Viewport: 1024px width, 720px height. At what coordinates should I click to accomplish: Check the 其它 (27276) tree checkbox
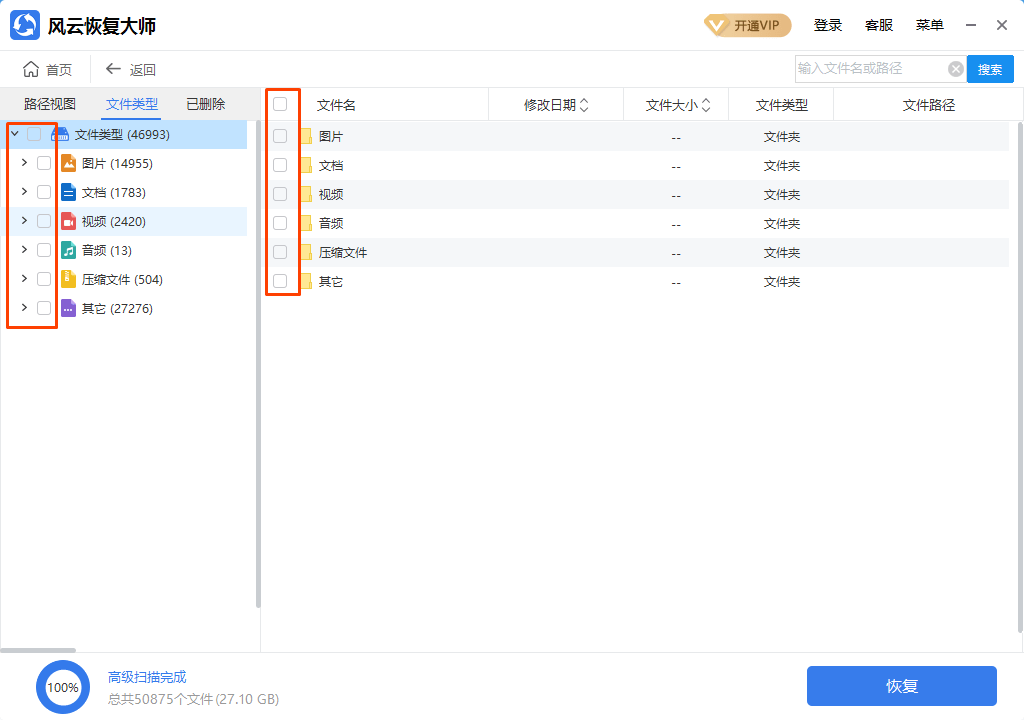[44, 308]
